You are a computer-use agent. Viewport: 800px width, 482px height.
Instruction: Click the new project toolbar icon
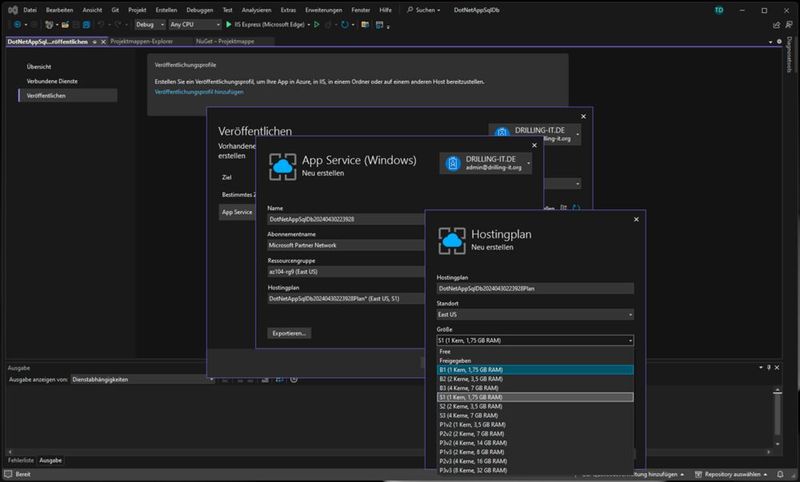(49, 24)
